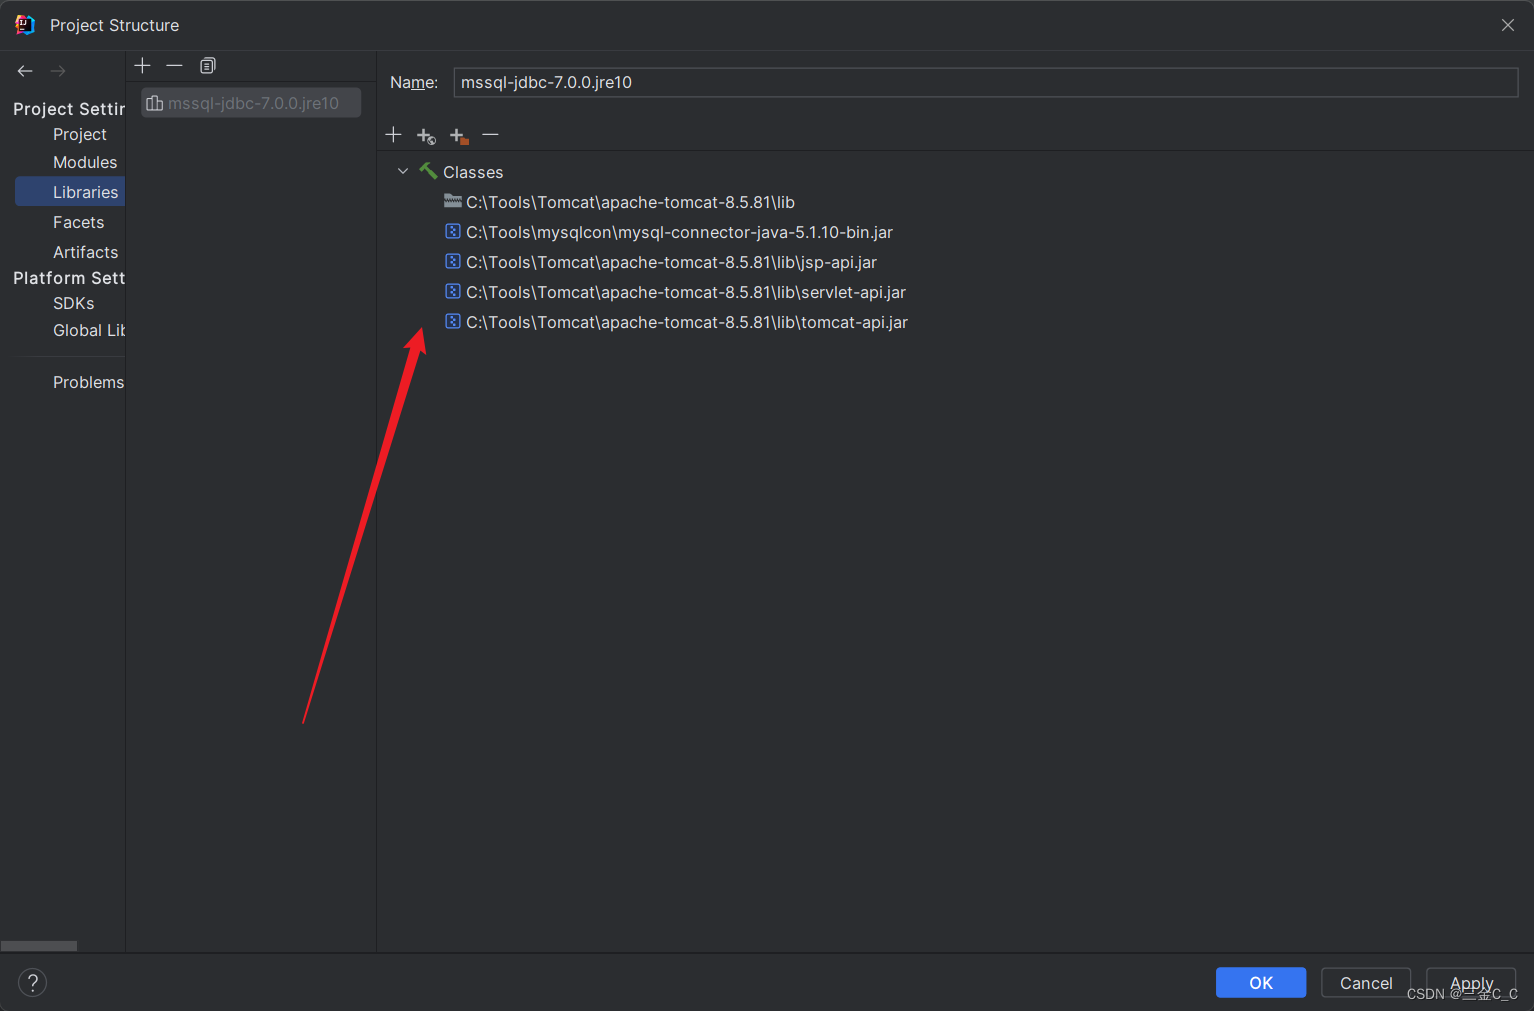Go back with the left arrow
The height and width of the screenshot is (1011, 1534).
(25, 71)
